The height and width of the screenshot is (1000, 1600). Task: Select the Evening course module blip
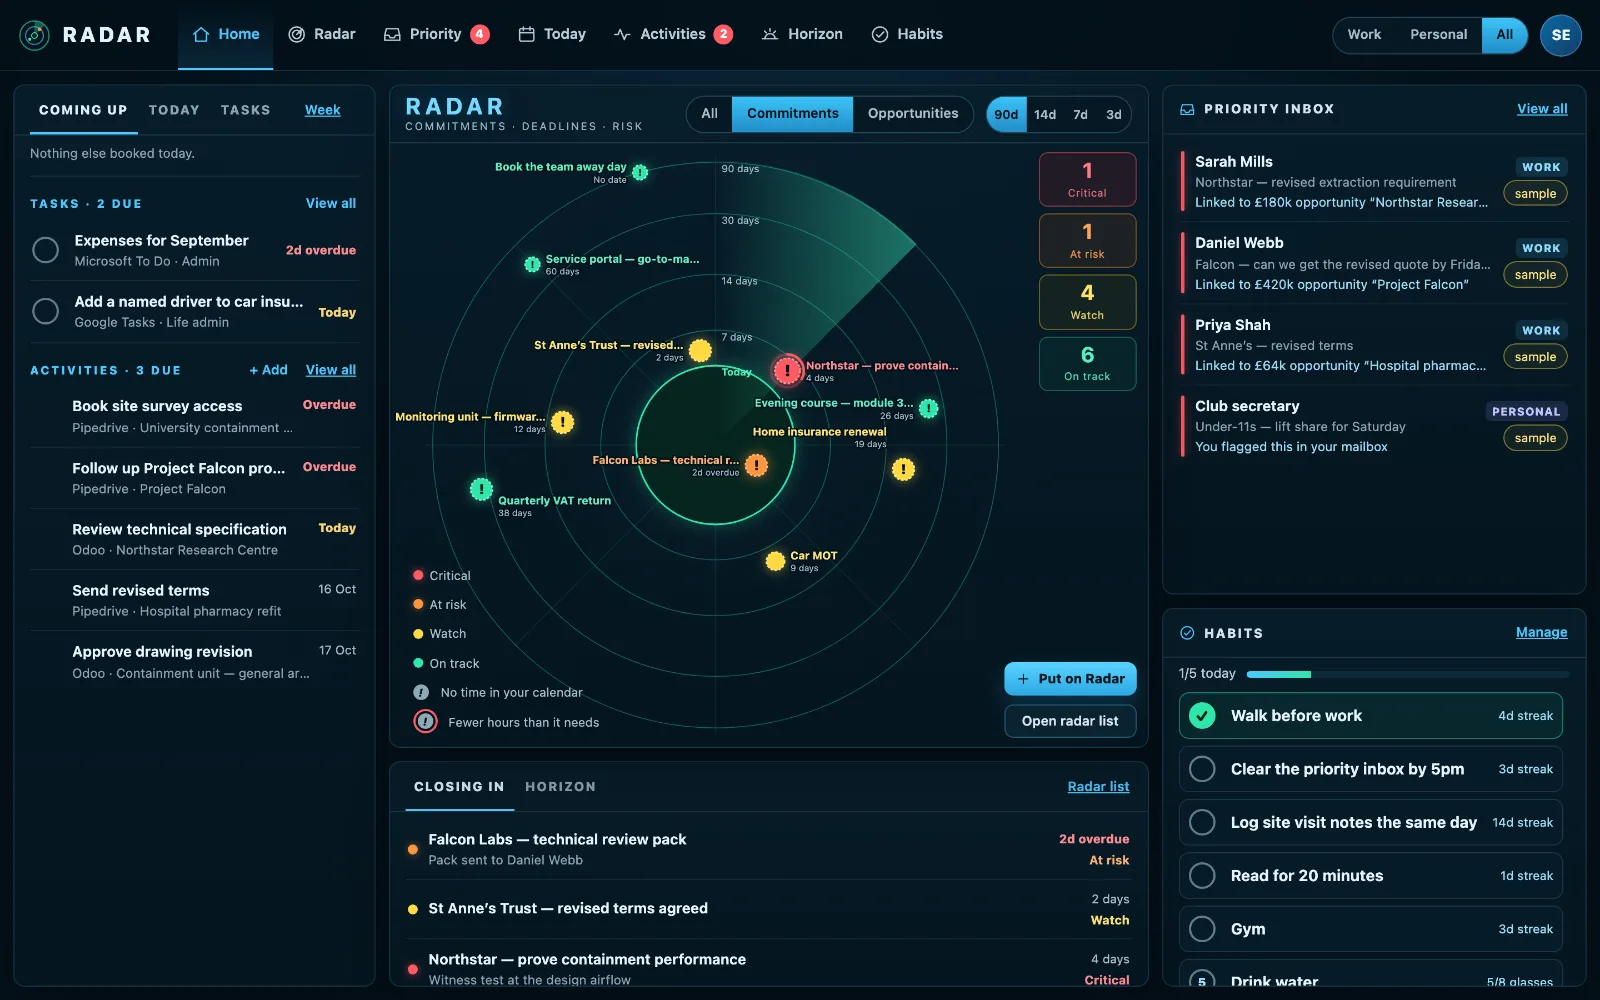(x=929, y=408)
